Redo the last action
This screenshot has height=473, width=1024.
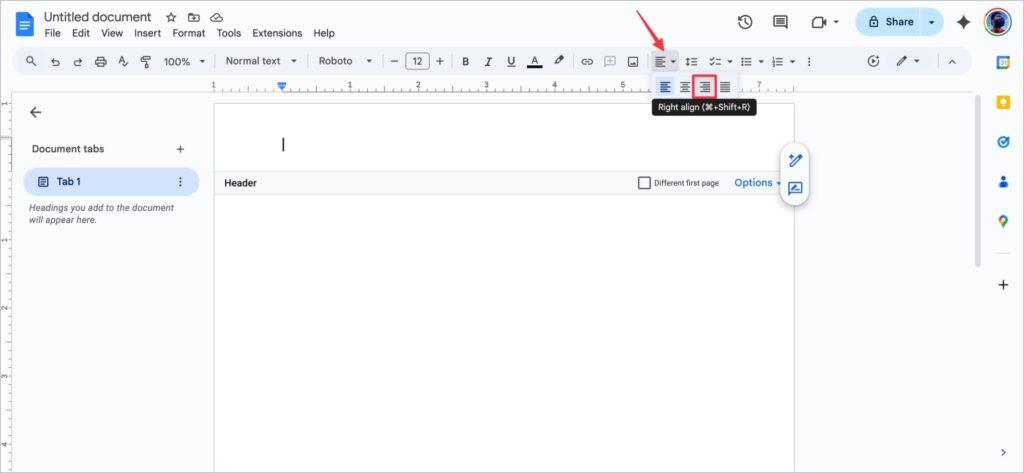(x=78, y=61)
